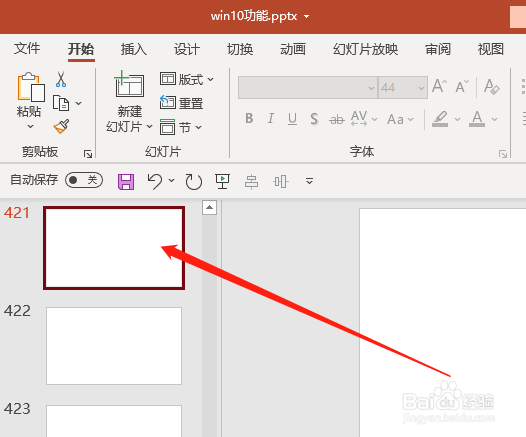Image resolution: width=526 pixels, height=437 pixels.
Task: Open clipboard pane launcher
Action: (88, 154)
